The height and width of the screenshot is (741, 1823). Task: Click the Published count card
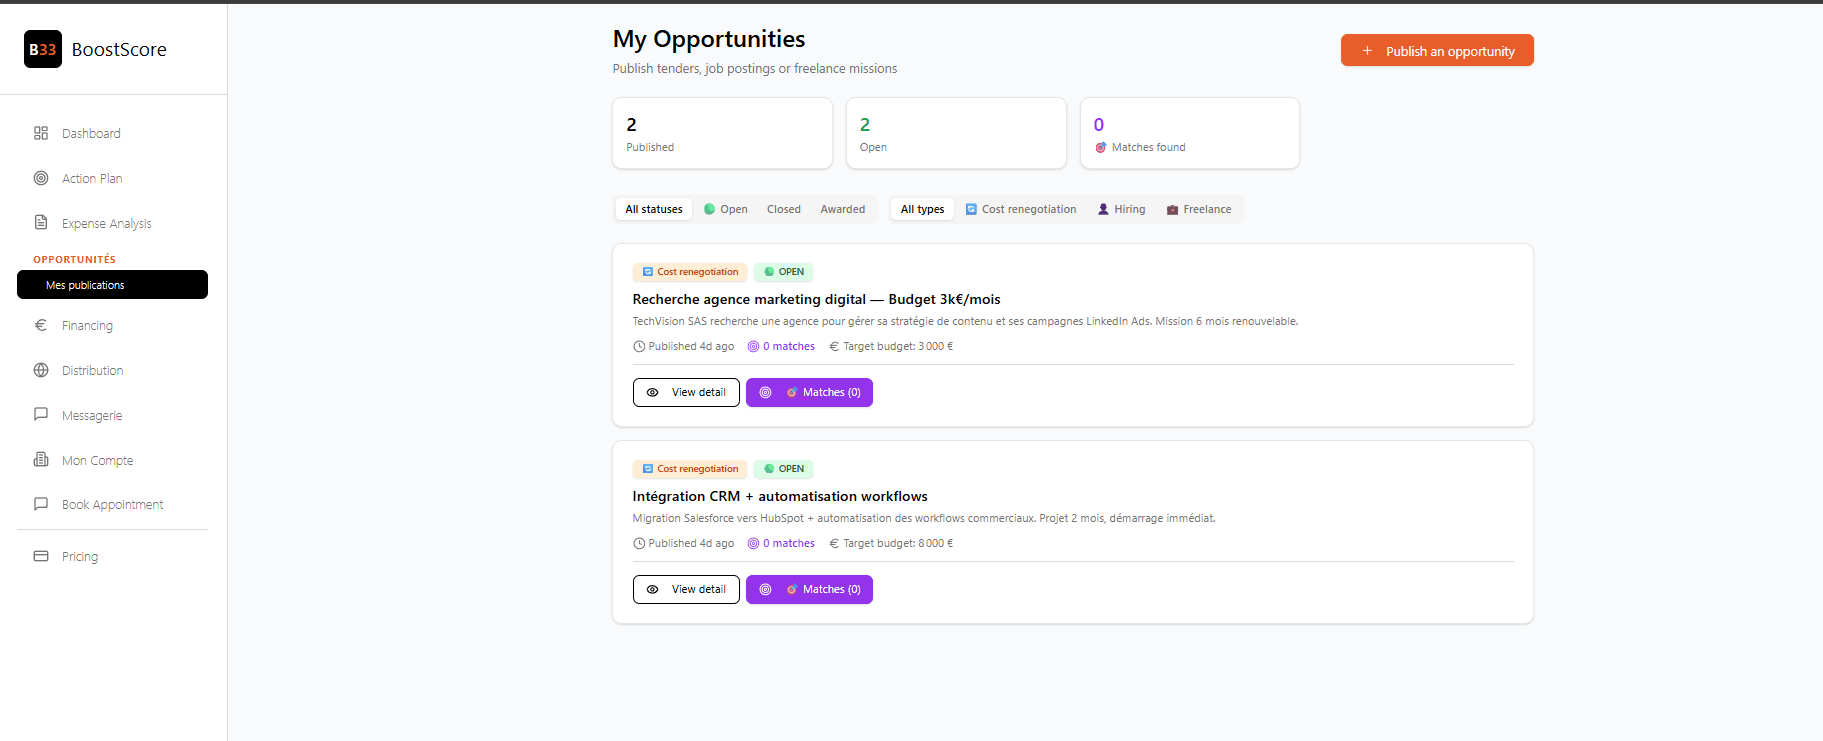(722, 133)
